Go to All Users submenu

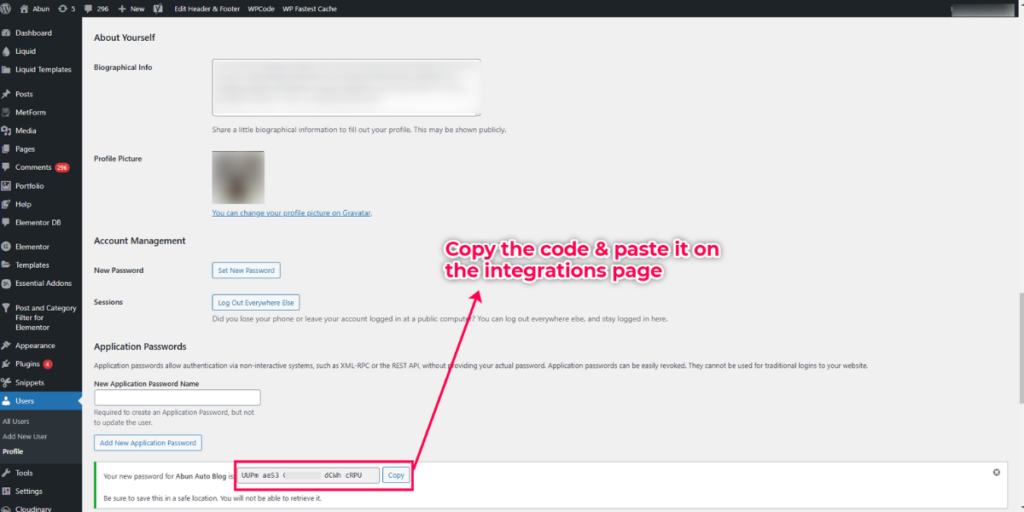(x=16, y=422)
